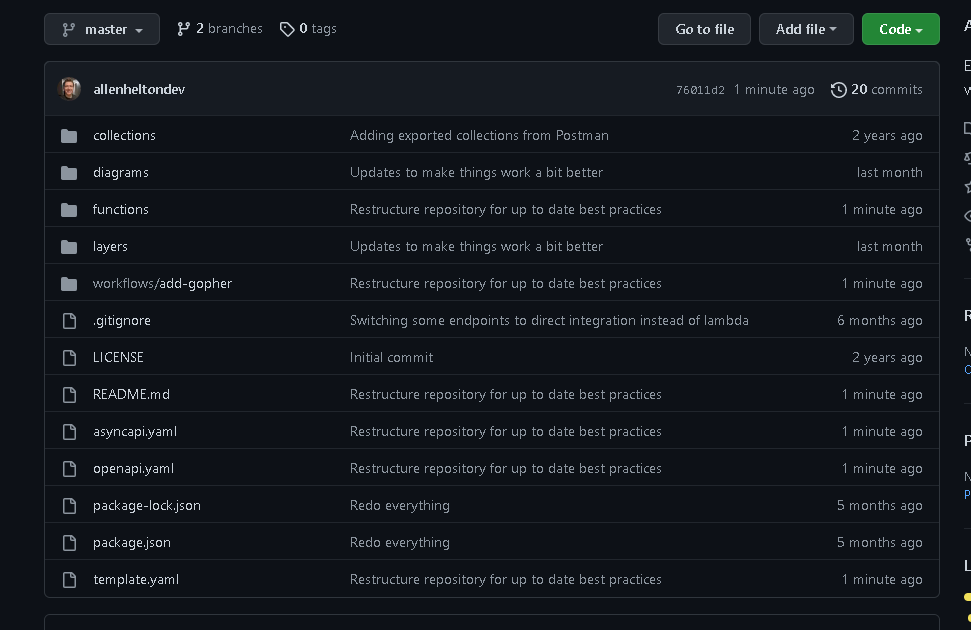Image resolution: width=971 pixels, height=630 pixels.
Task: Open the workflows/add-gopher folder
Action: 162,283
